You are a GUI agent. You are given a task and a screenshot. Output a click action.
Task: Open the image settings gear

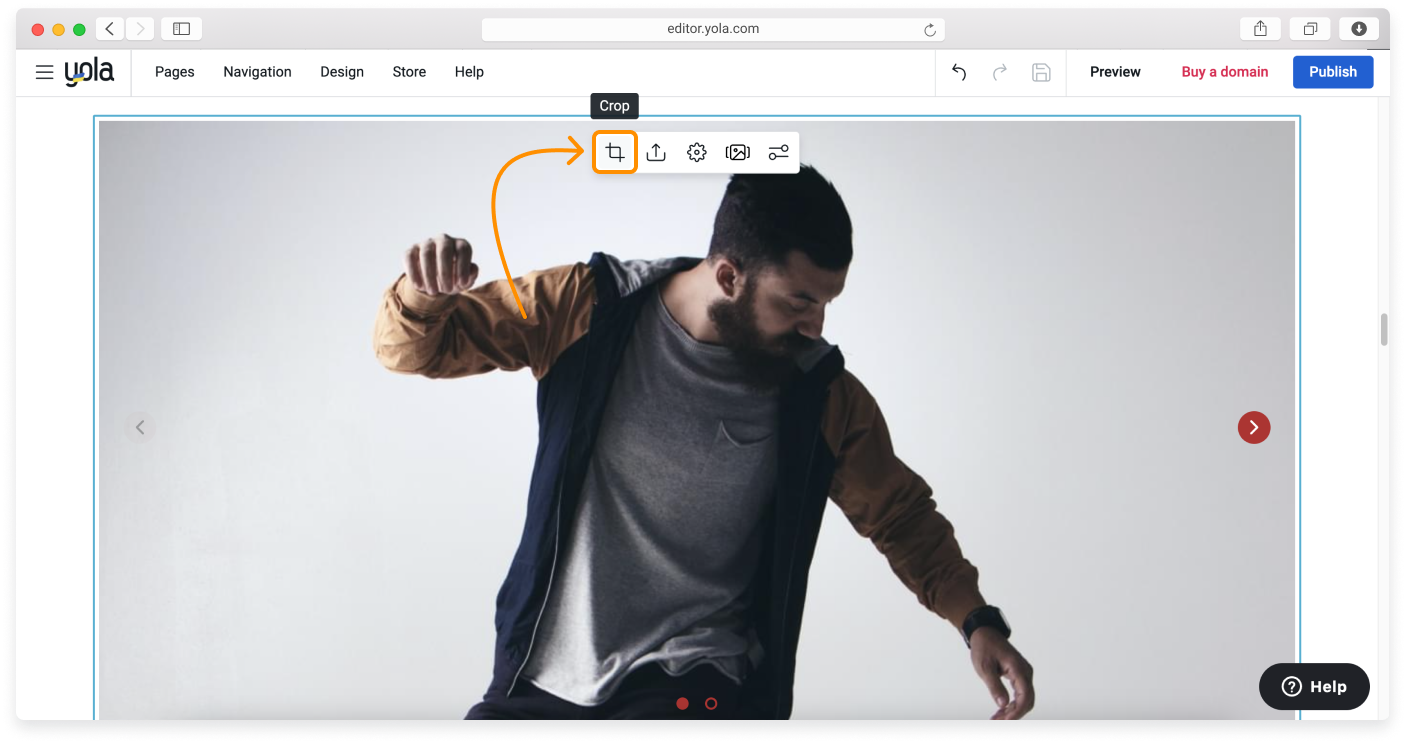click(x=696, y=152)
